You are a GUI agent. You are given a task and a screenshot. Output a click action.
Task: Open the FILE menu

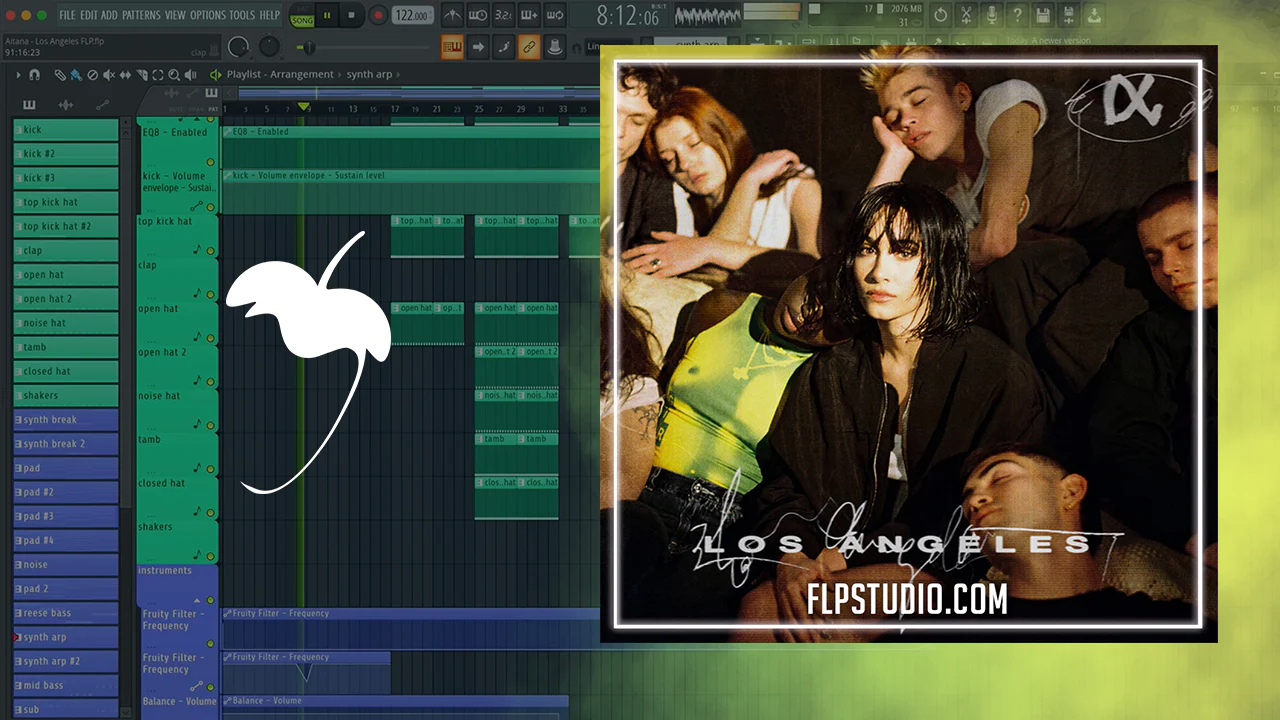click(67, 15)
